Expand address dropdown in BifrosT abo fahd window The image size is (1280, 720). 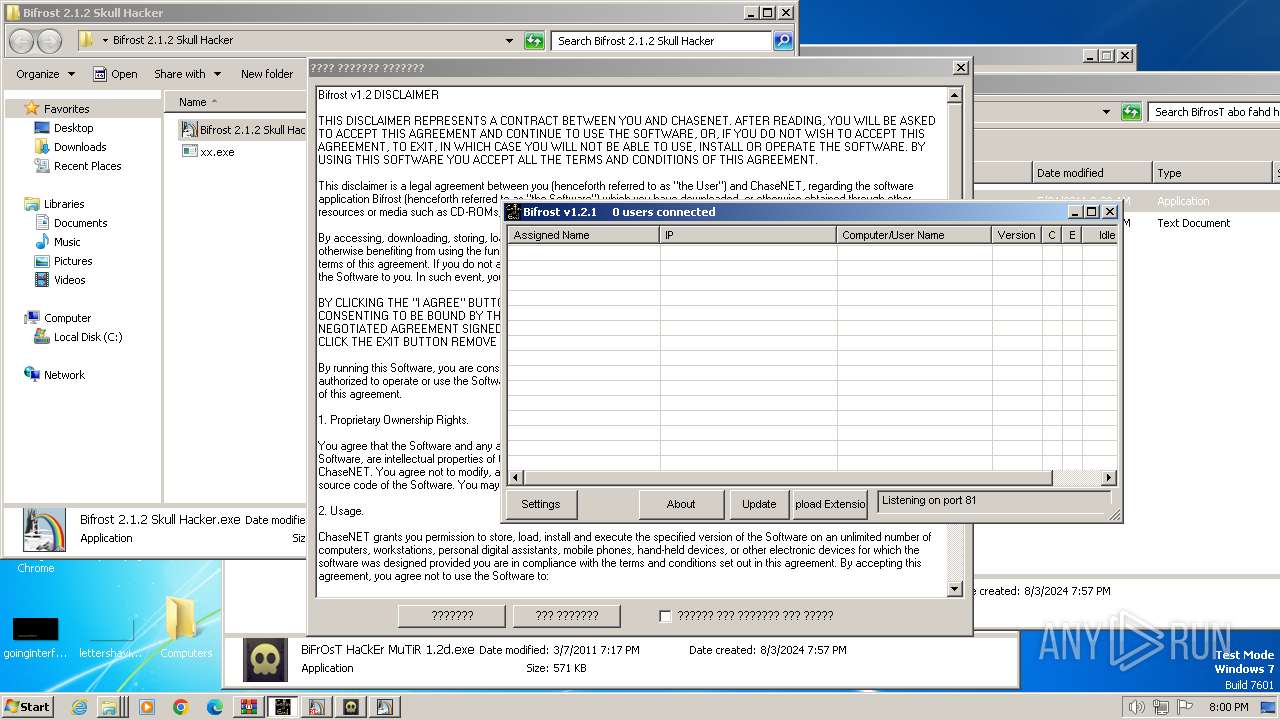click(1106, 112)
